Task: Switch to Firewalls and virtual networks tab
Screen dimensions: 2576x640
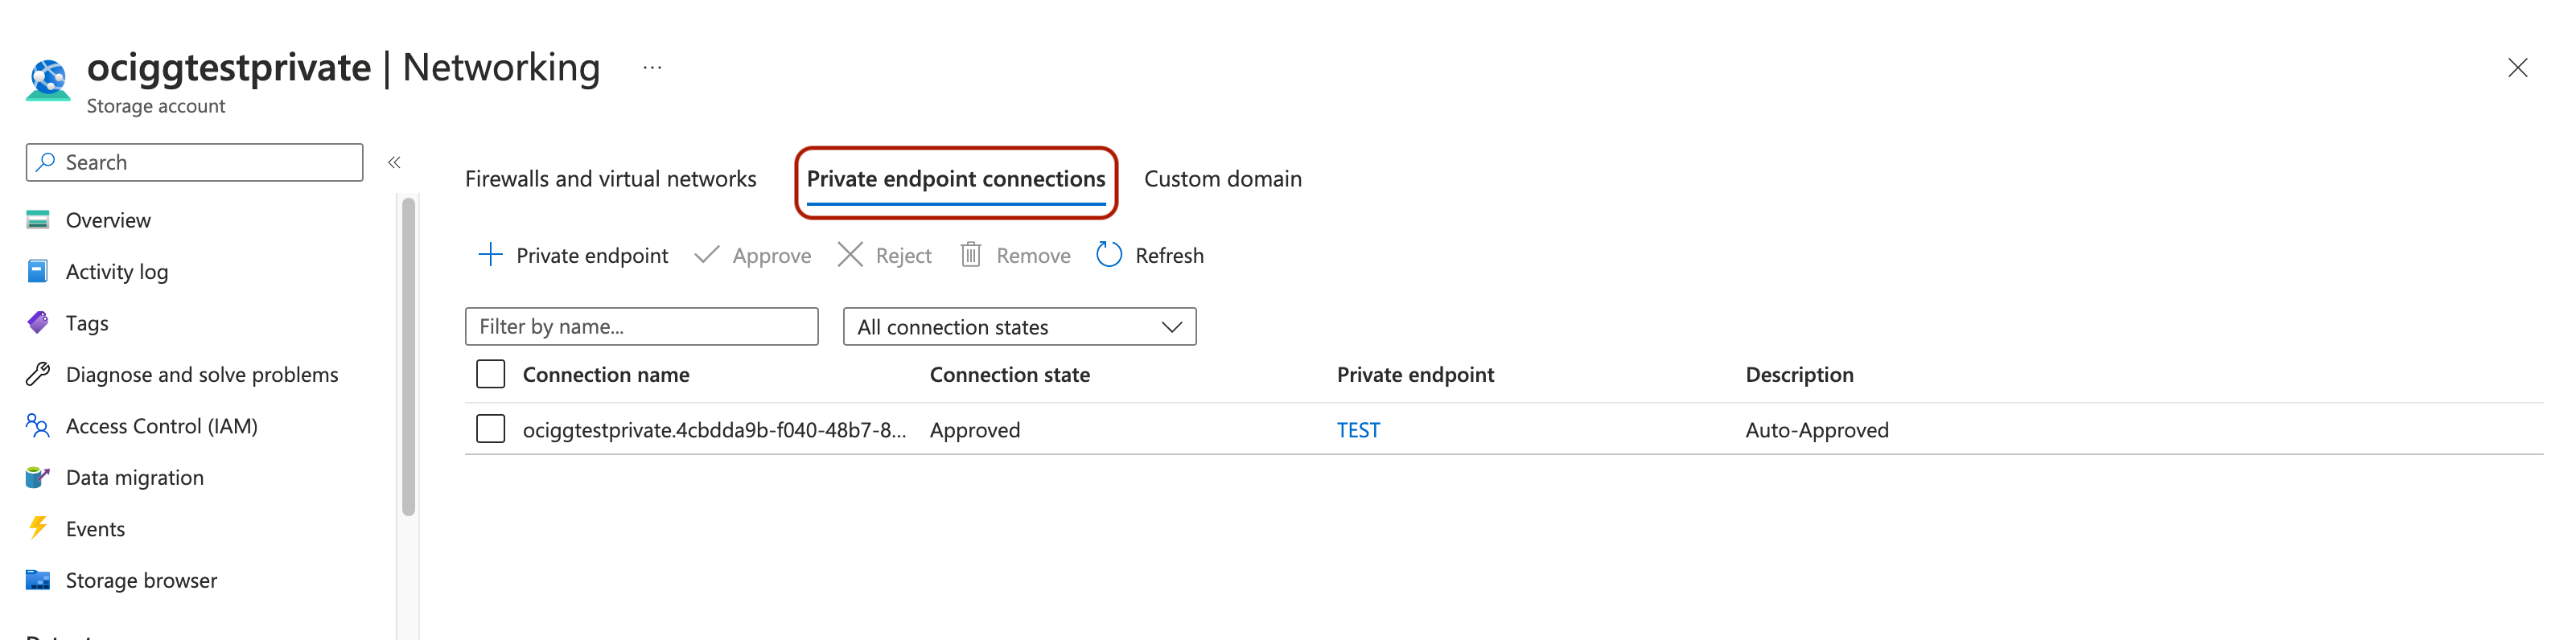Action: tap(610, 179)
